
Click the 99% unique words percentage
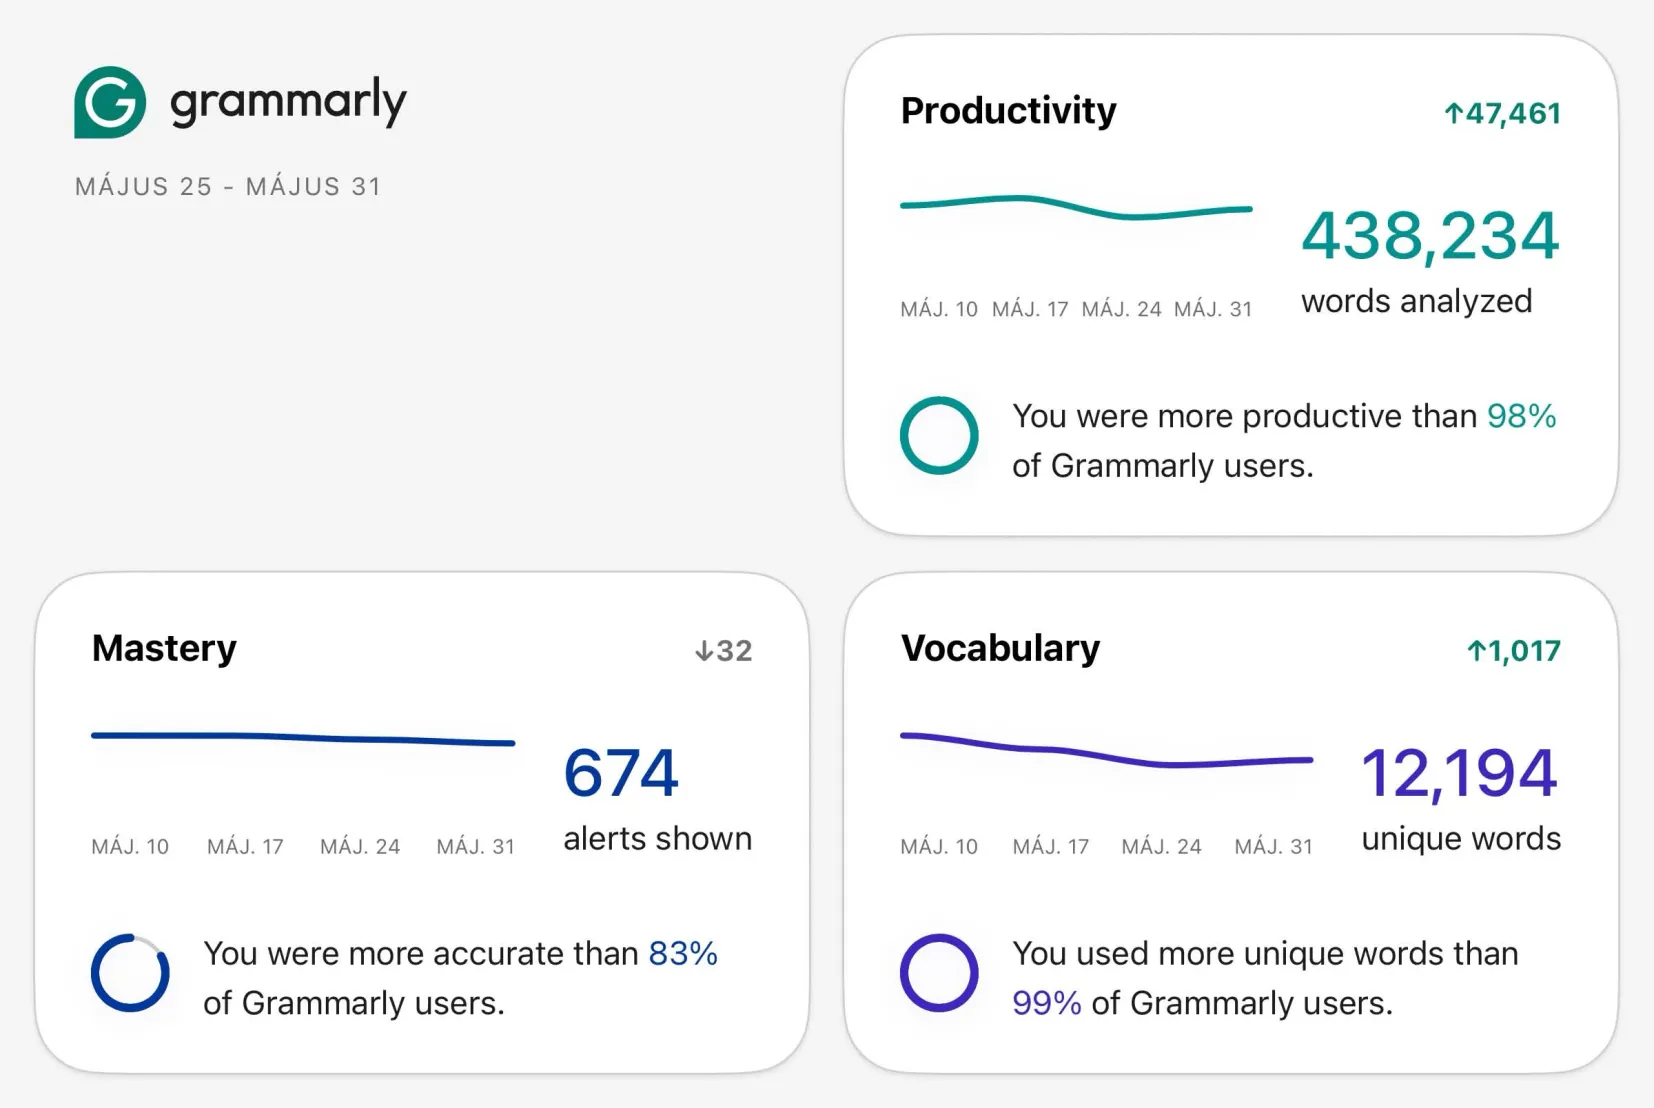pos(1047,1003)
